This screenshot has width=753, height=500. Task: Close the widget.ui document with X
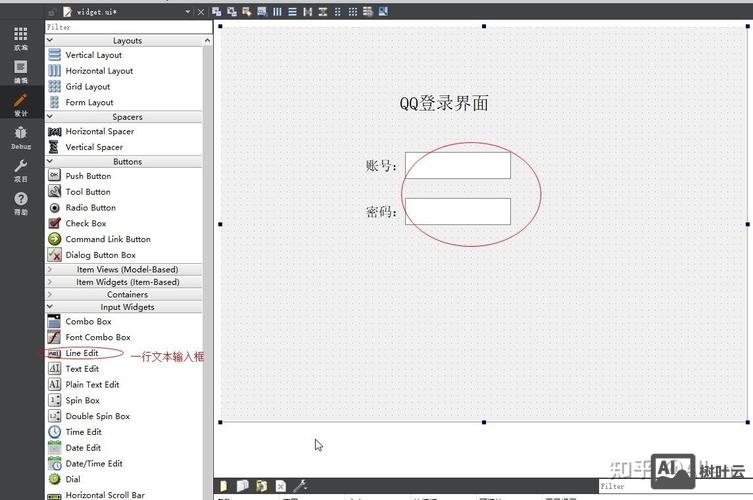pyautogui.click(x=201, y=12)
